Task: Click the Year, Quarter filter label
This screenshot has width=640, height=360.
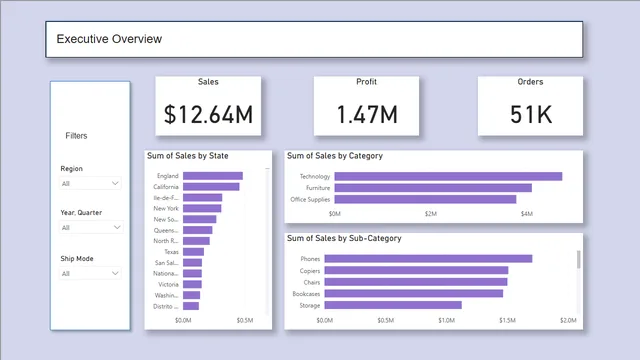Action: (81, 213)
